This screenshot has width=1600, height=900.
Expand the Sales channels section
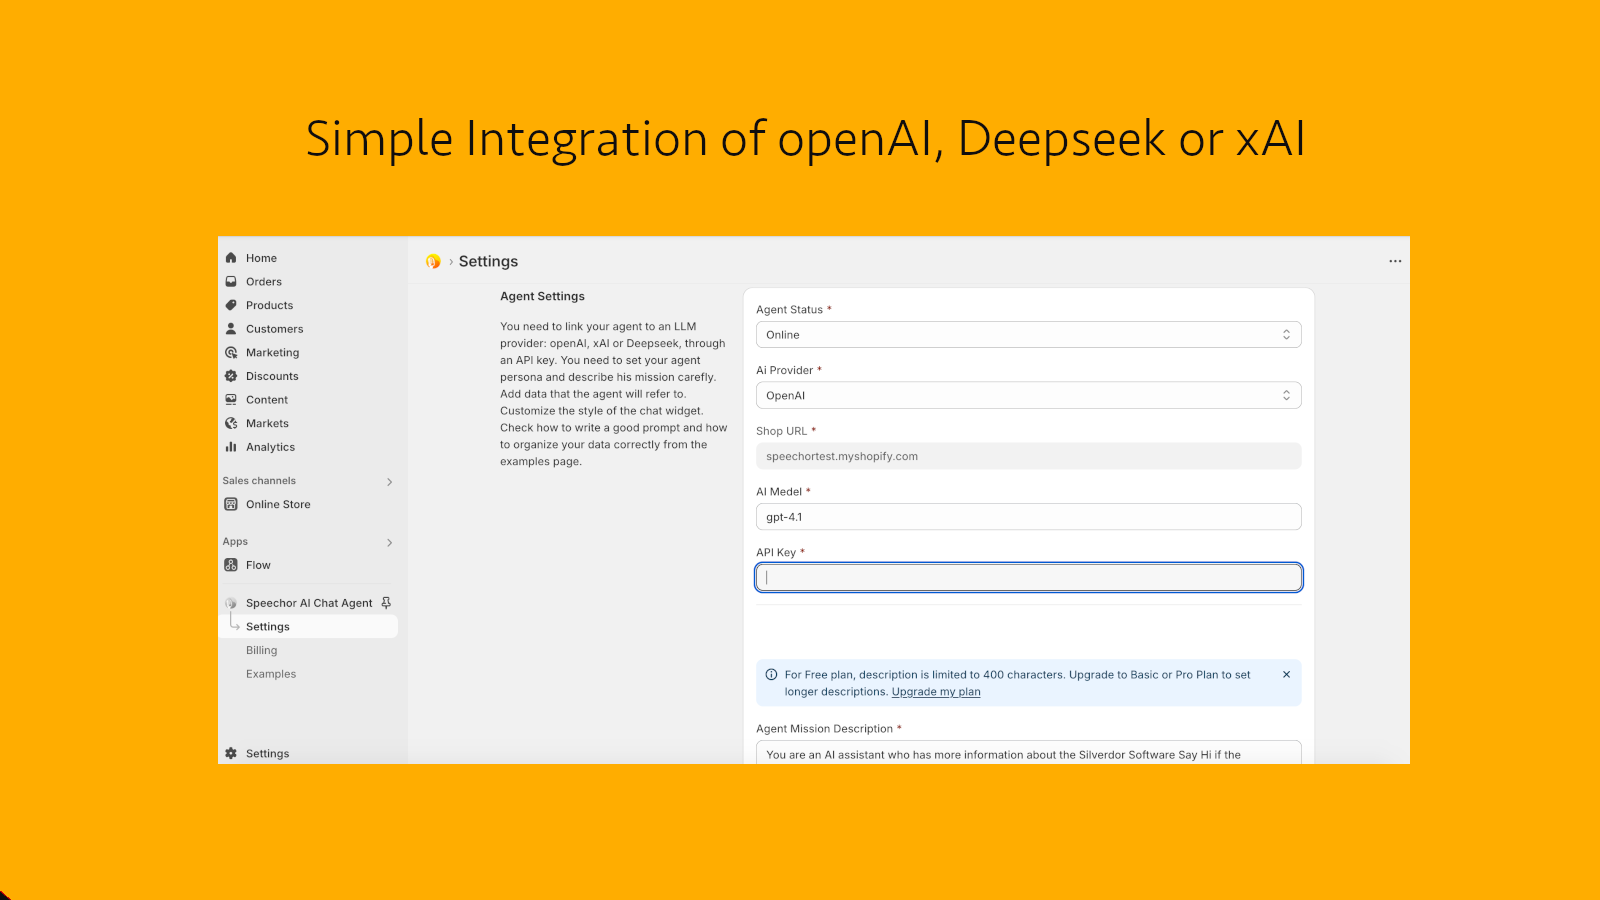(389, 482)
